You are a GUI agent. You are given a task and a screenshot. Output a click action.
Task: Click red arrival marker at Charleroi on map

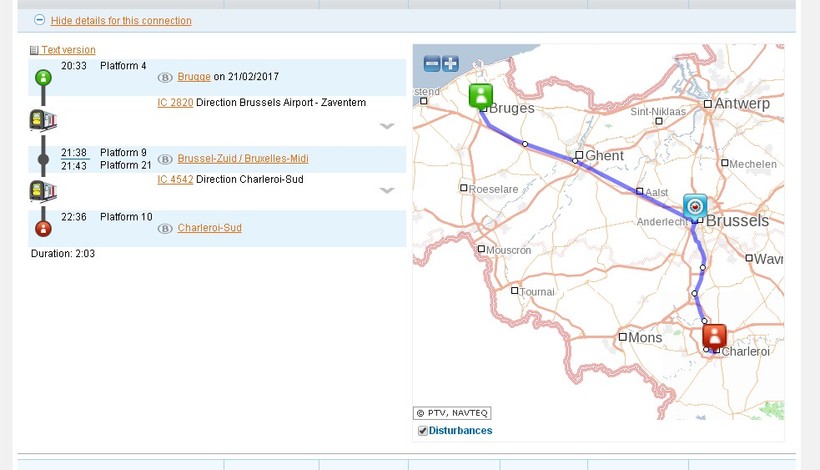click(x=714, y=336)
